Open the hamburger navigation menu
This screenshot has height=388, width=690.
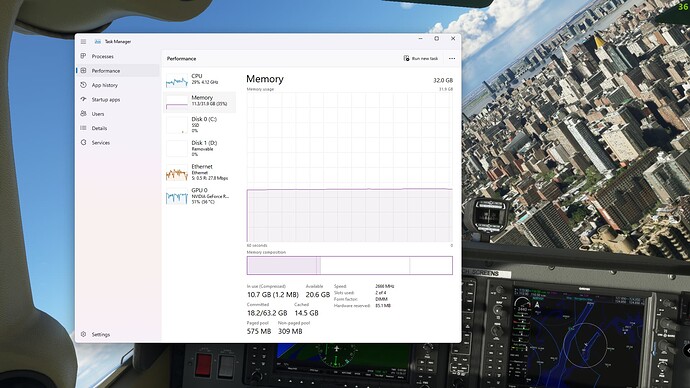83,41
